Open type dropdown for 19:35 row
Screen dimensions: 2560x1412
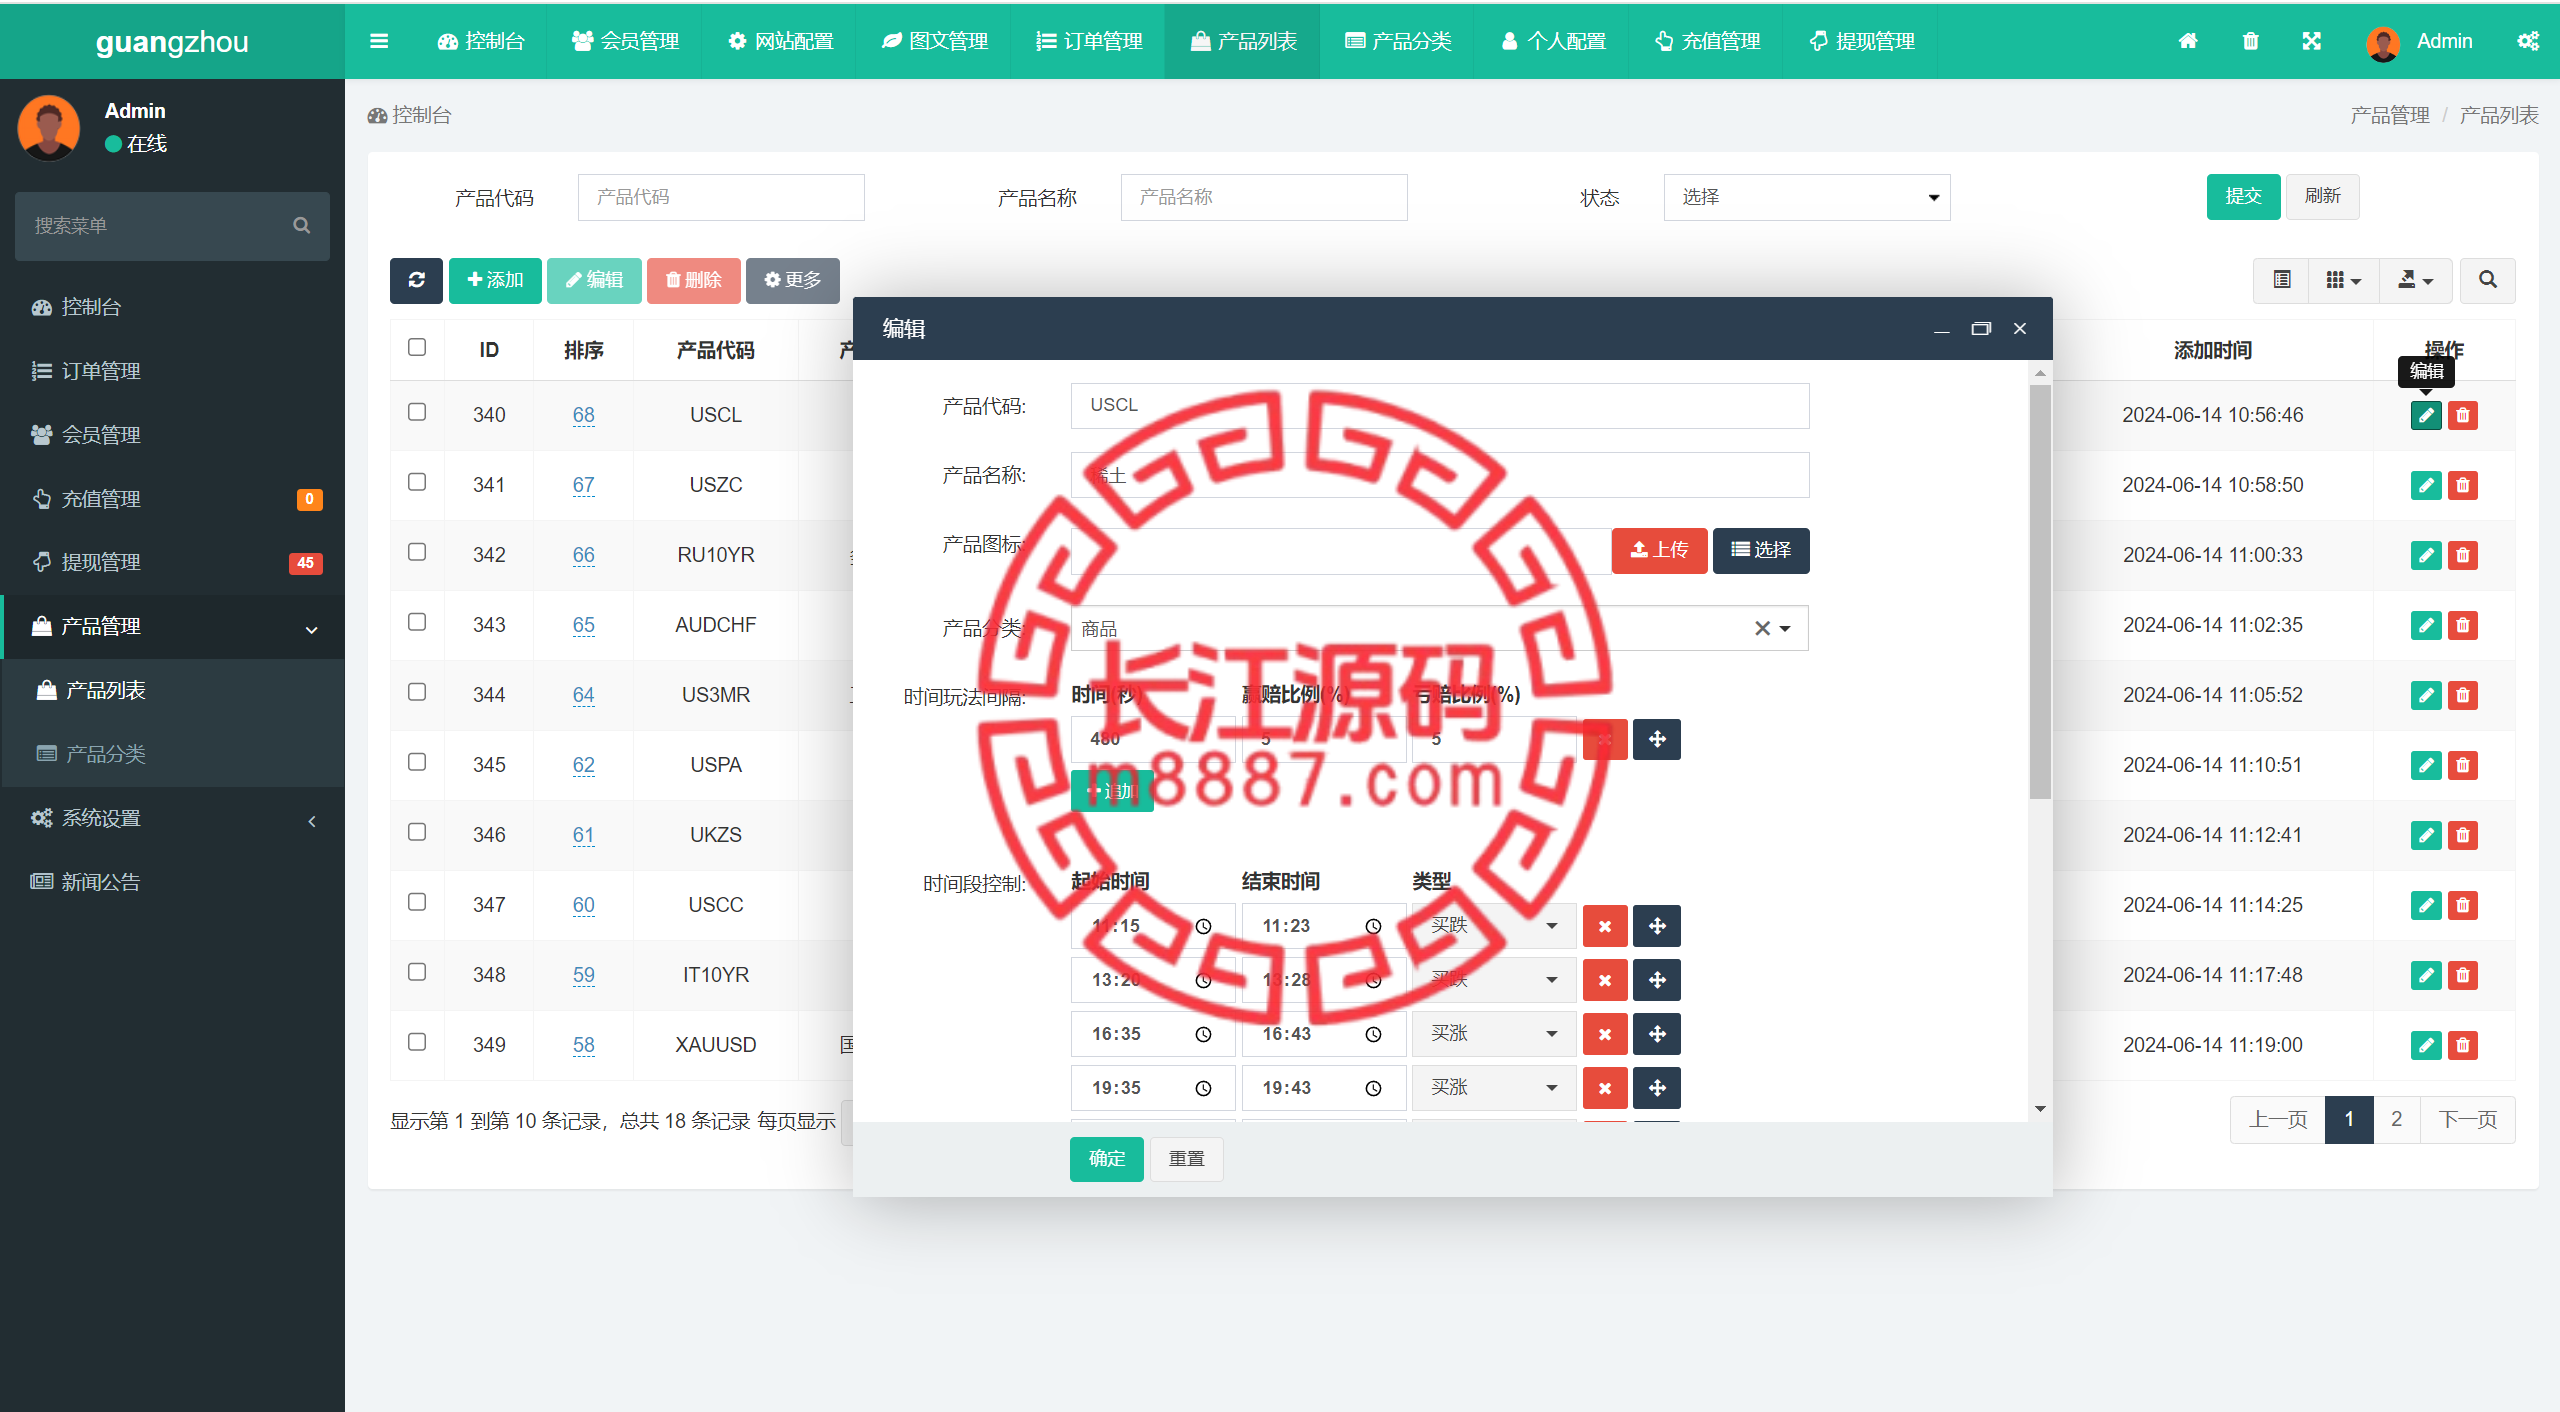click(1494, 1088)
